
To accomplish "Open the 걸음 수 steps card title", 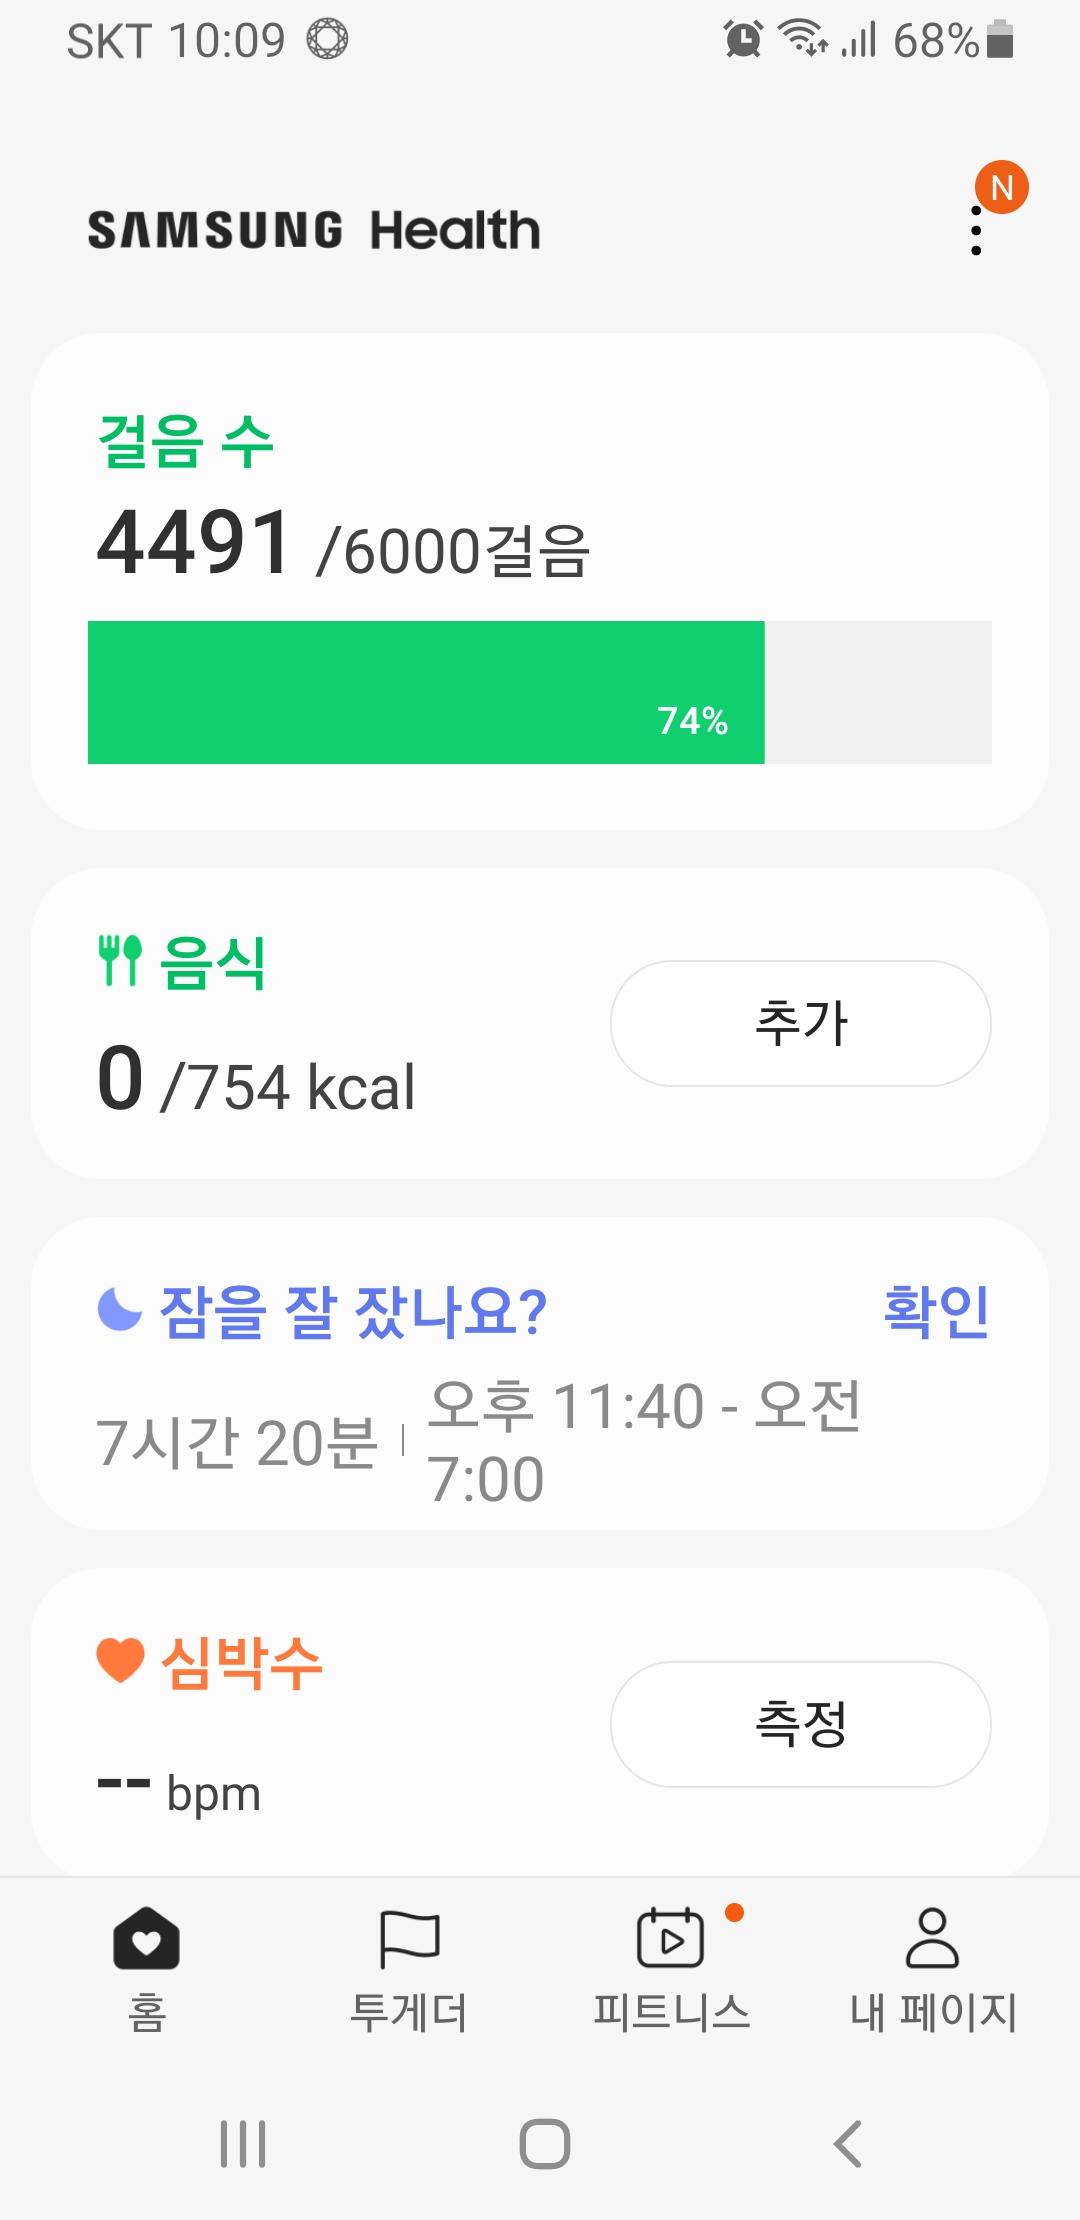I will pos(186,441).
